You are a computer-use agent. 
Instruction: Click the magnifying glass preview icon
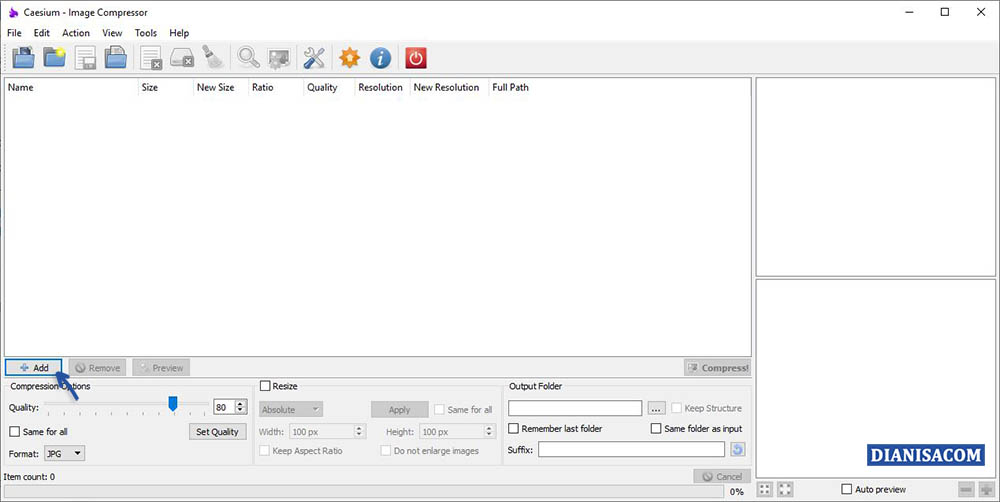click(247, 58)
